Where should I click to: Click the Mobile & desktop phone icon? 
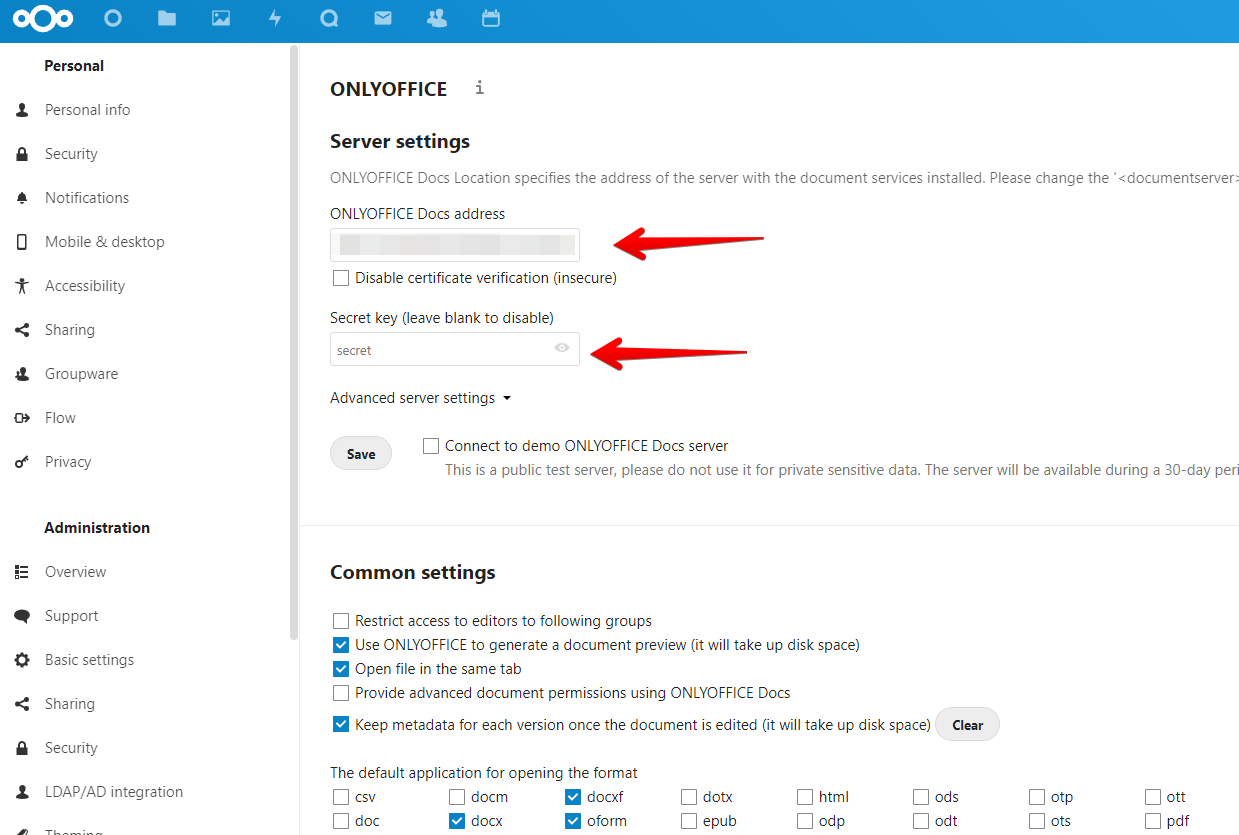(x=22, y=242)
